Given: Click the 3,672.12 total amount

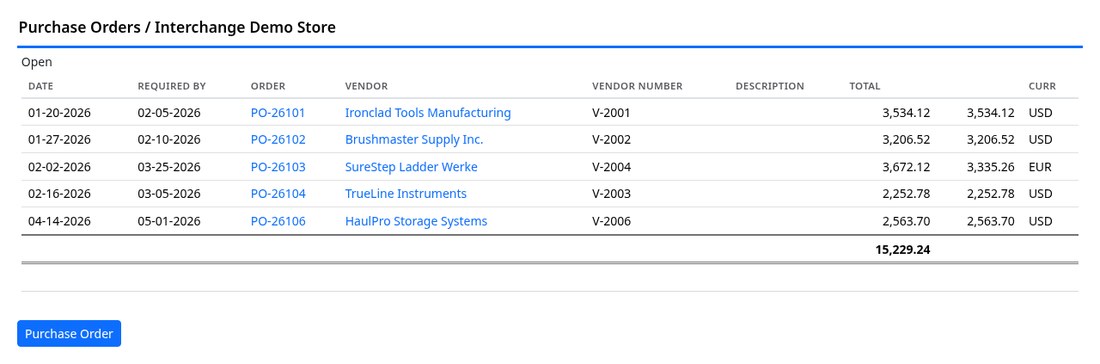Looking at the screenshot, I should [906, 167].
